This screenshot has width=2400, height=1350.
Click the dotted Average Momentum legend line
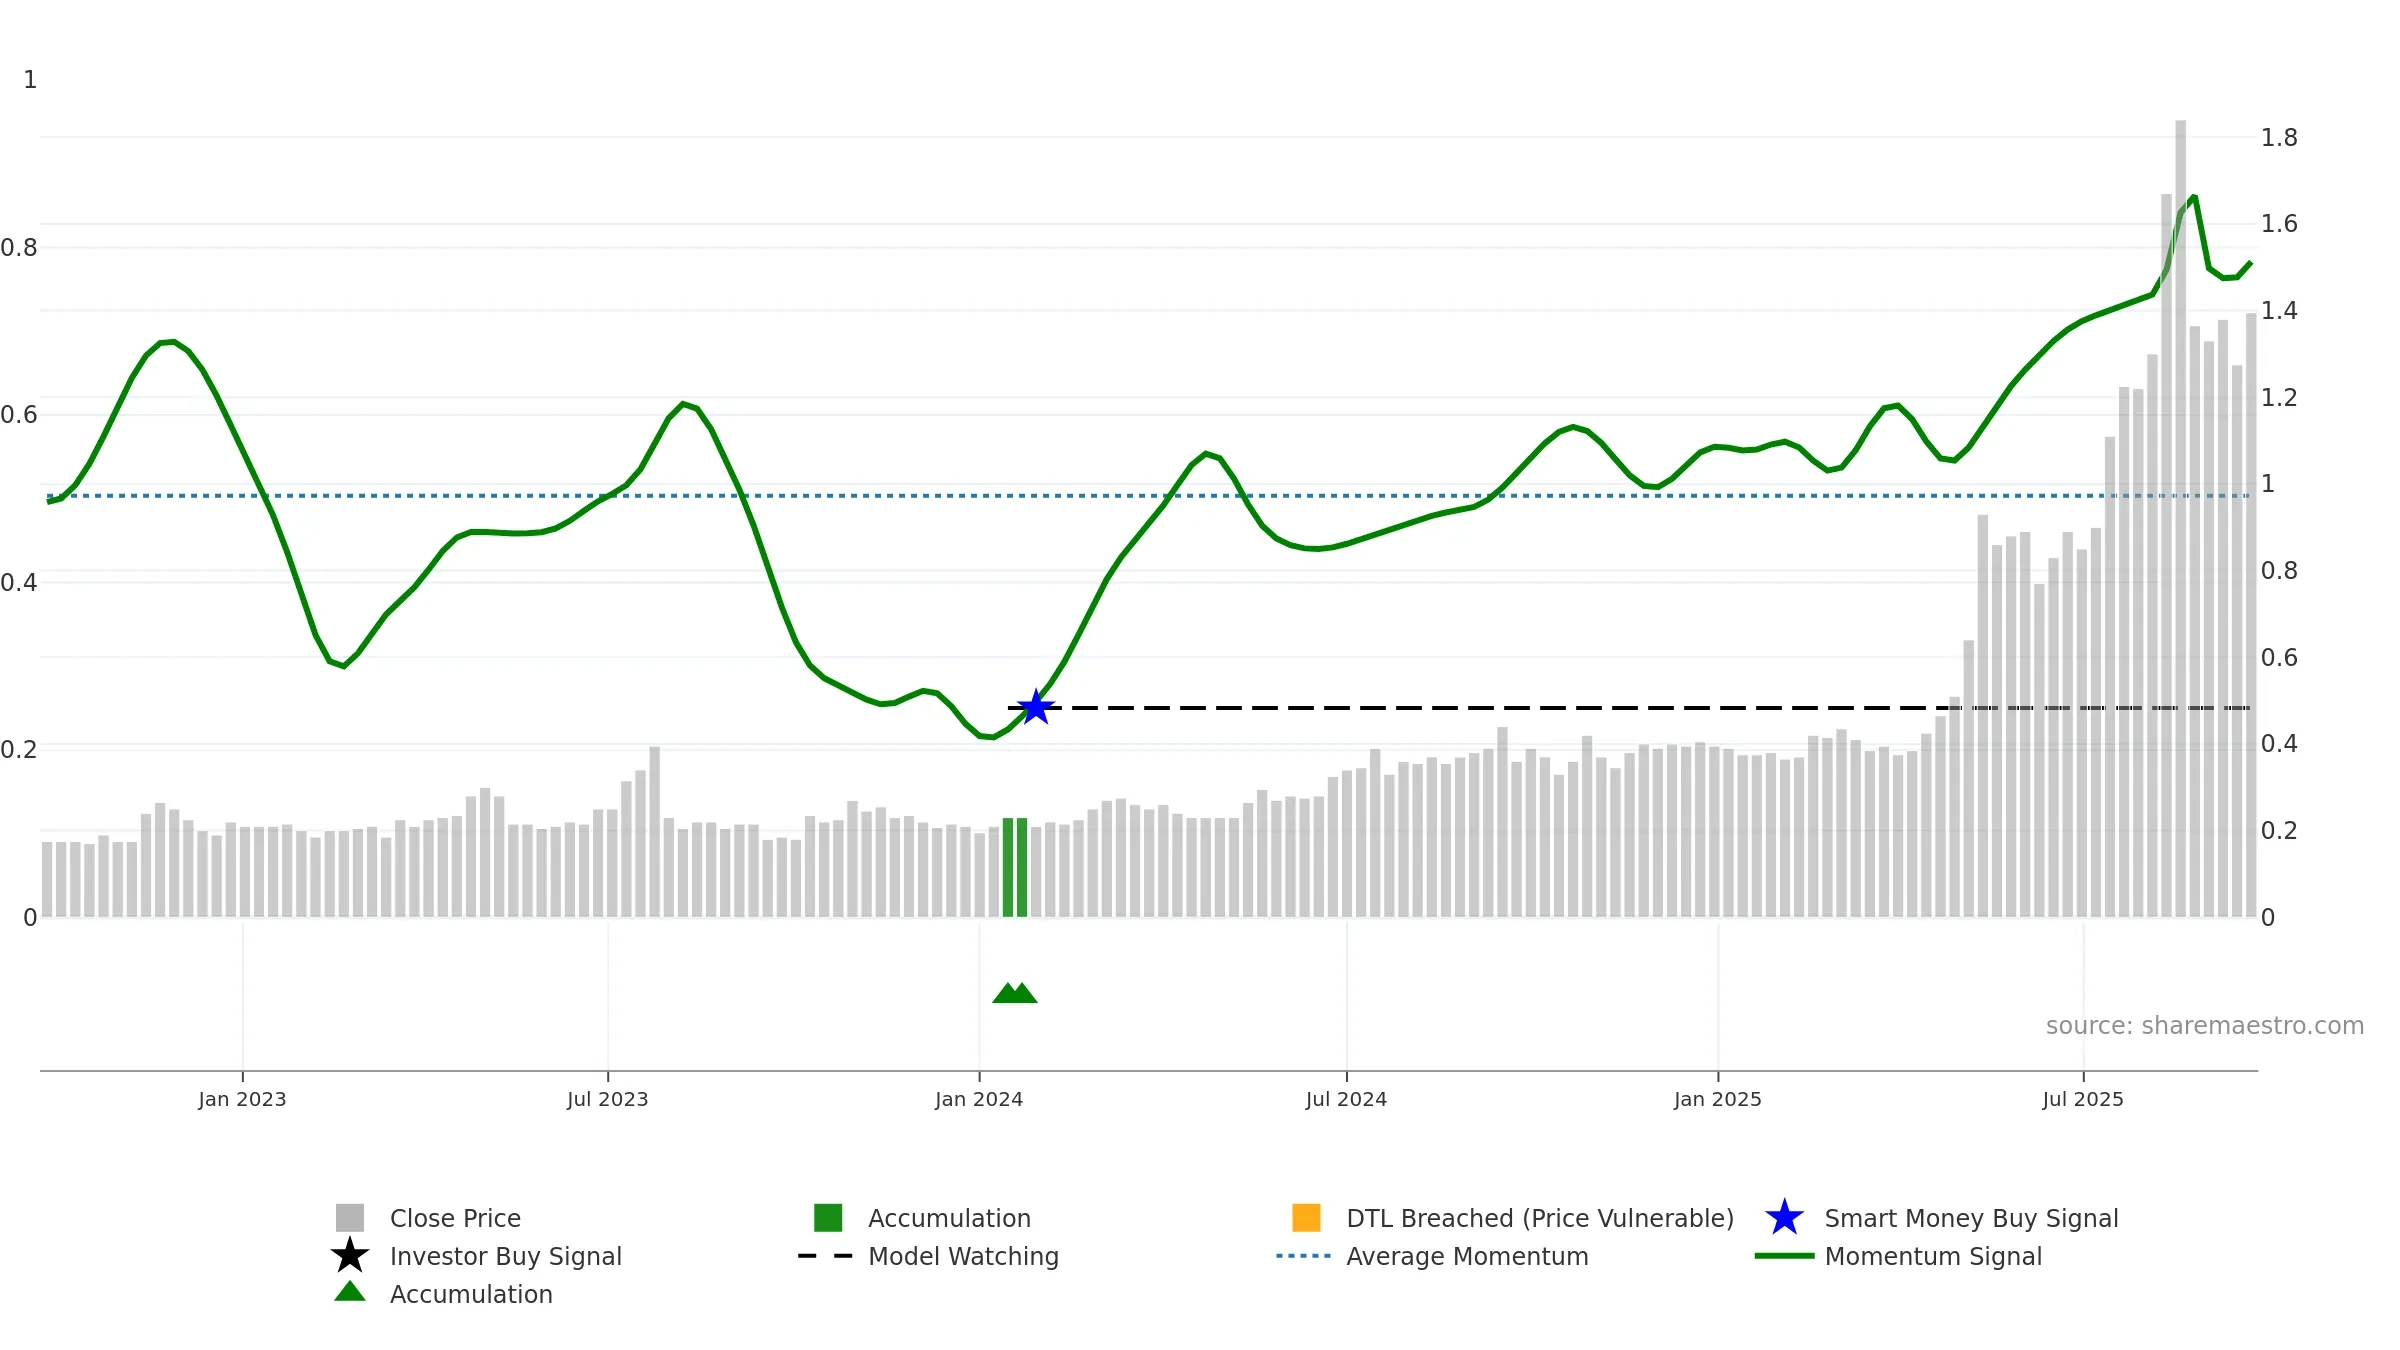(x=1304, y=1256)
